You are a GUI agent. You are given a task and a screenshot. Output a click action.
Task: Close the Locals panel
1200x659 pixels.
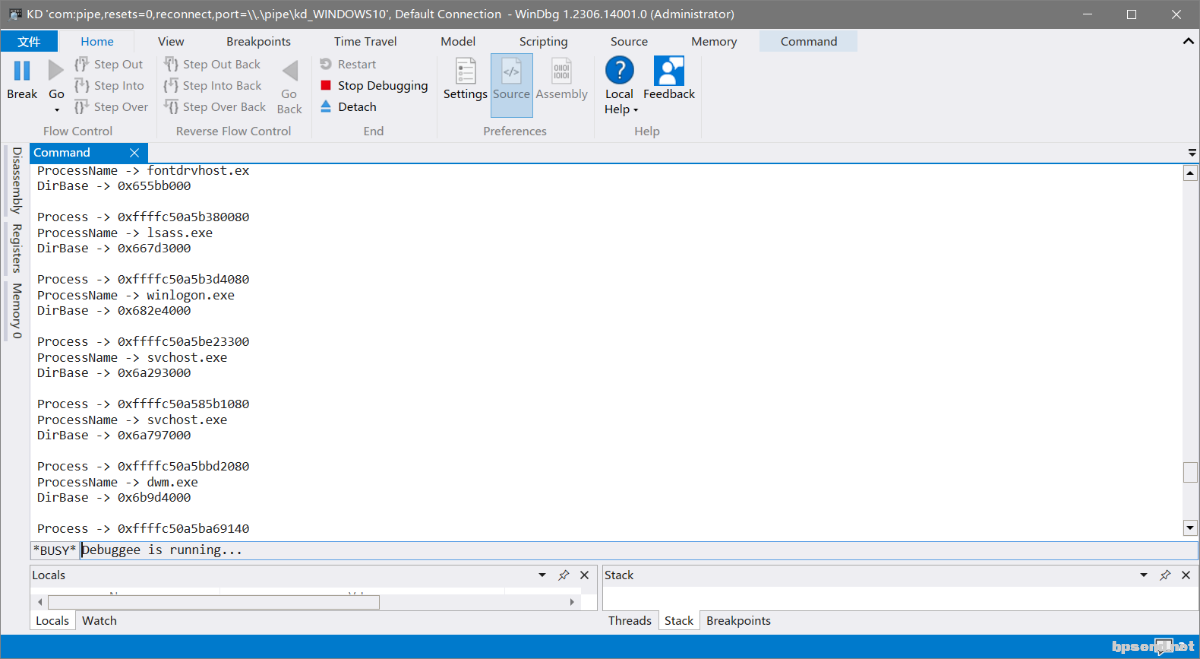click(584, 575)
